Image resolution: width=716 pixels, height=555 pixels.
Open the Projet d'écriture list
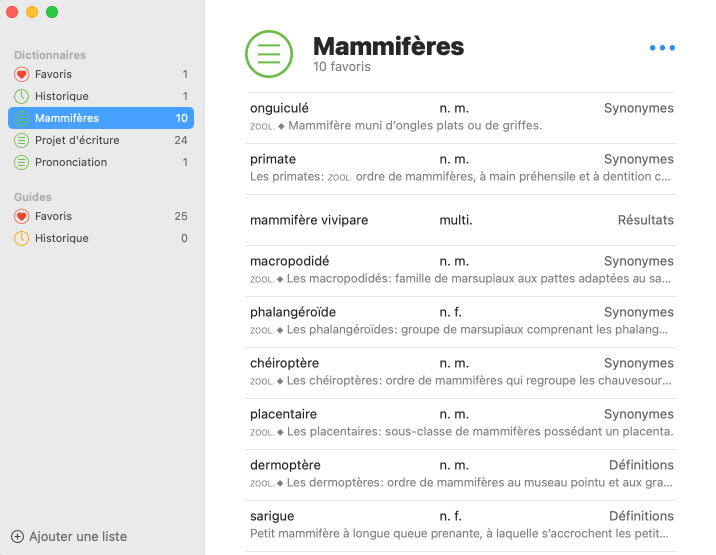point(100,140)
